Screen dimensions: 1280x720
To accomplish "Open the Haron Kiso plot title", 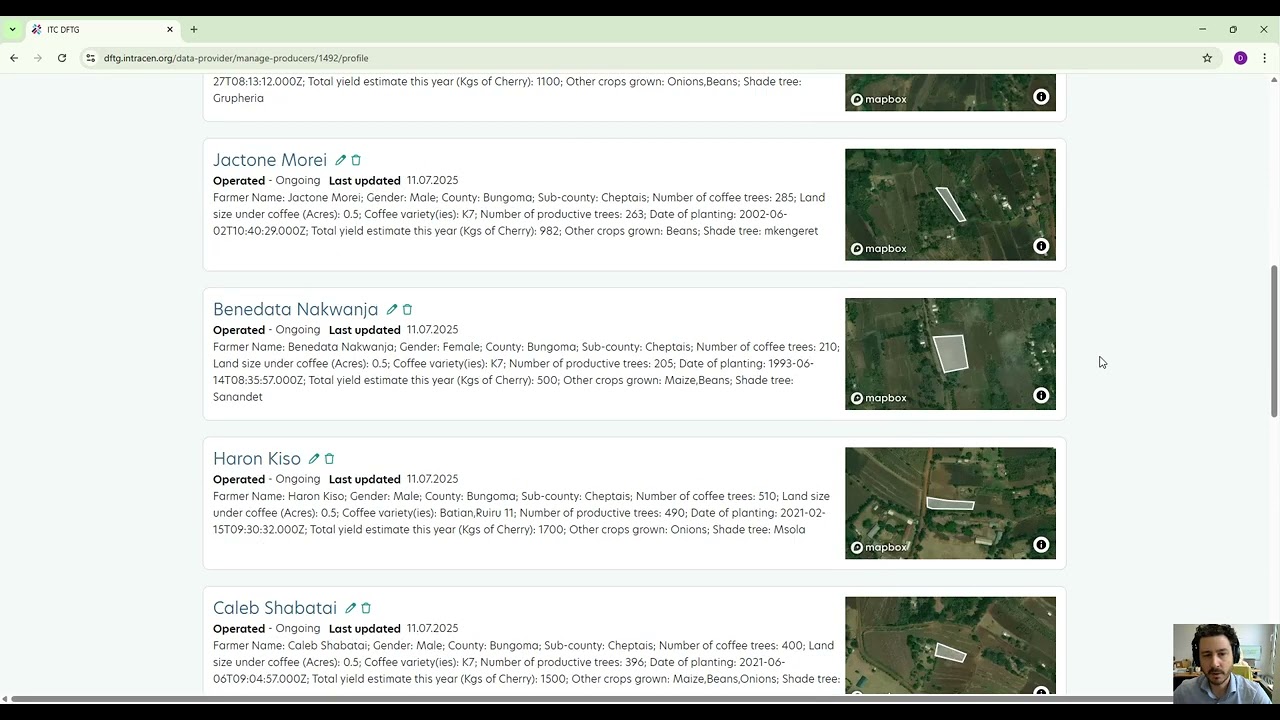I will (257, 459).
